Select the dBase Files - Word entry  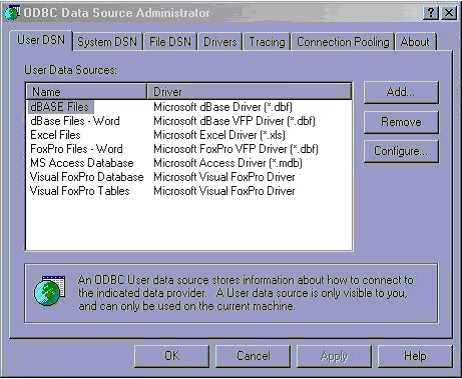coord(75,121)
